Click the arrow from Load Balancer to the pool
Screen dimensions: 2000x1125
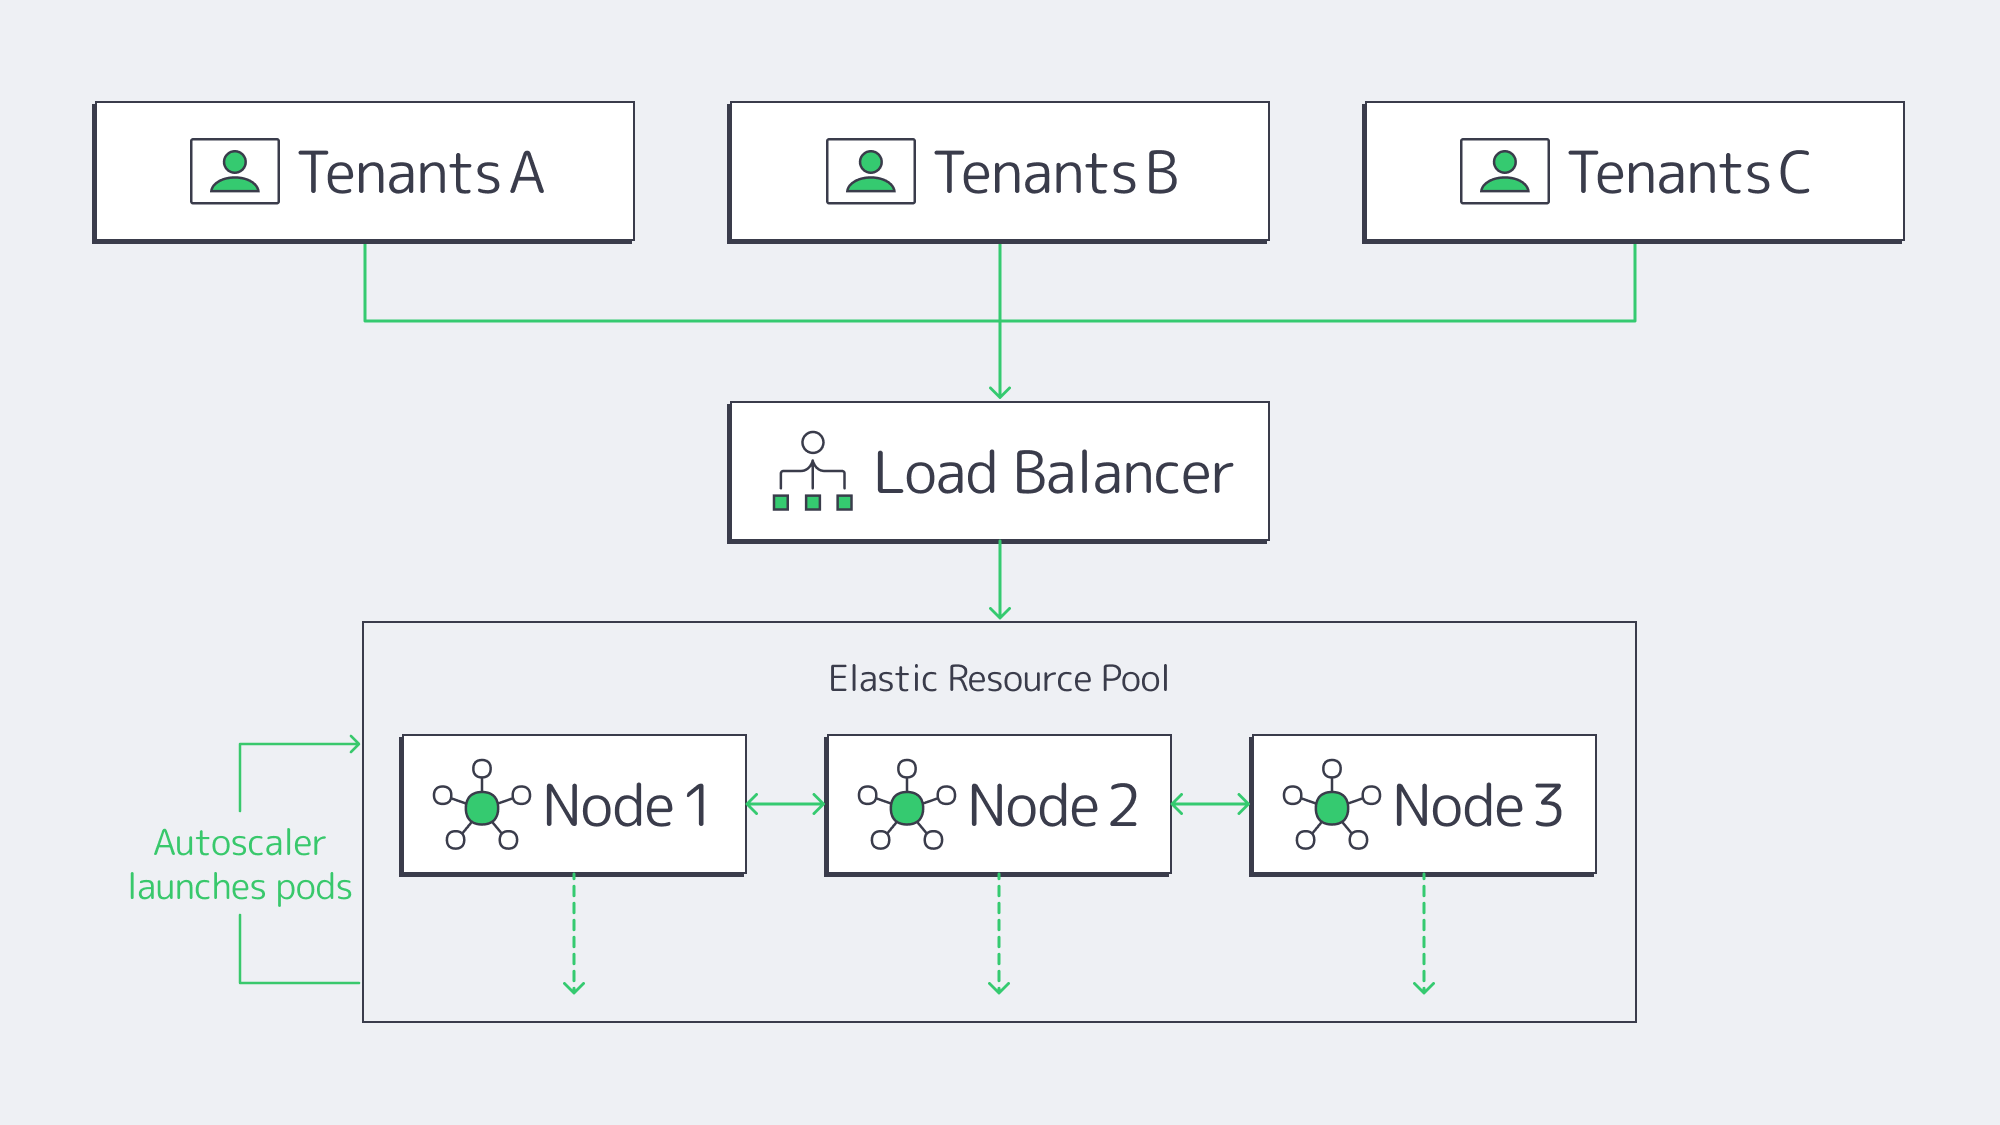(1000, 581)
